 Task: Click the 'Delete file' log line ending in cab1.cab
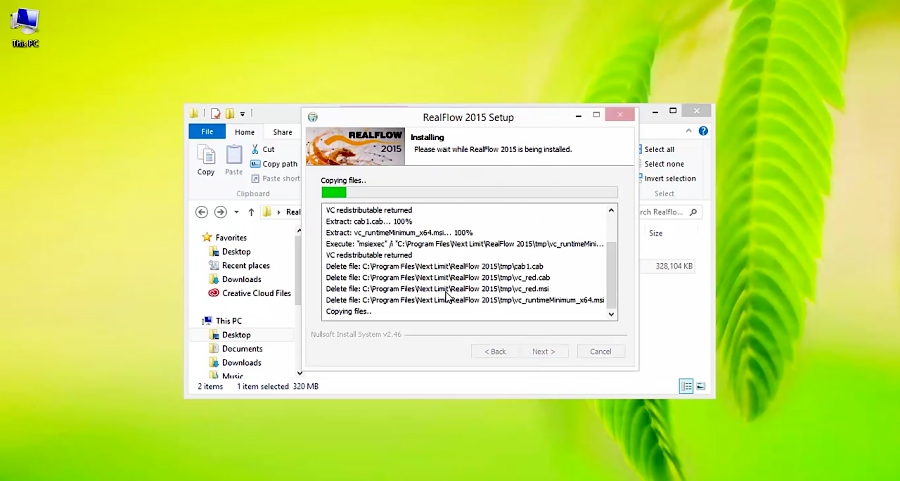click(x=435, y=266)
